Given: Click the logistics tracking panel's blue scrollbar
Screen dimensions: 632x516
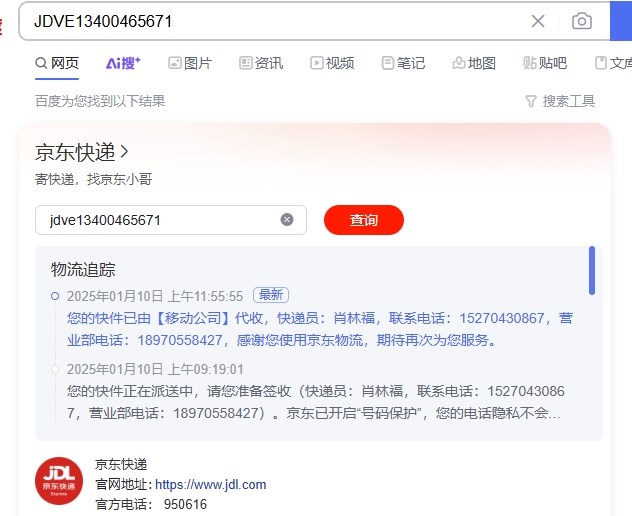Looking at the screenshot, I should 592,270.
